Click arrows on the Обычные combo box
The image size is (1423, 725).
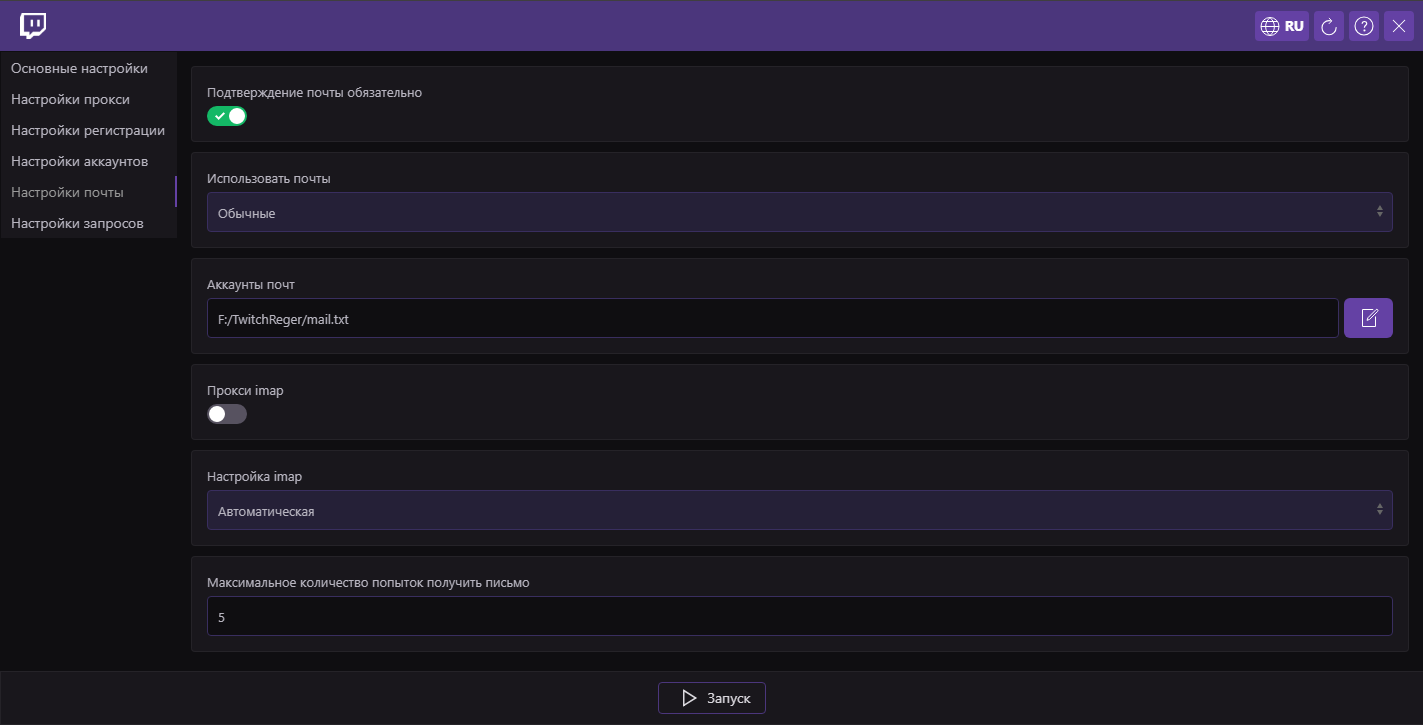(1379, 212)
